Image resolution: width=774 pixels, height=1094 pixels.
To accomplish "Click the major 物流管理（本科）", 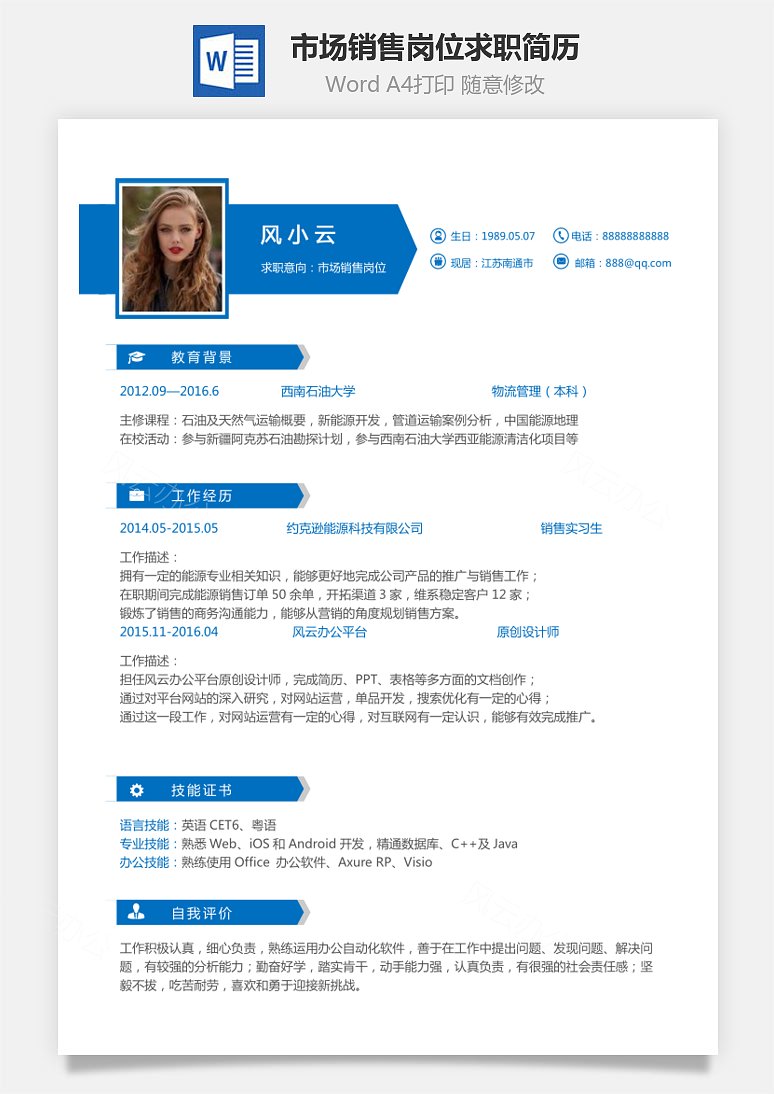I will 539,391.
